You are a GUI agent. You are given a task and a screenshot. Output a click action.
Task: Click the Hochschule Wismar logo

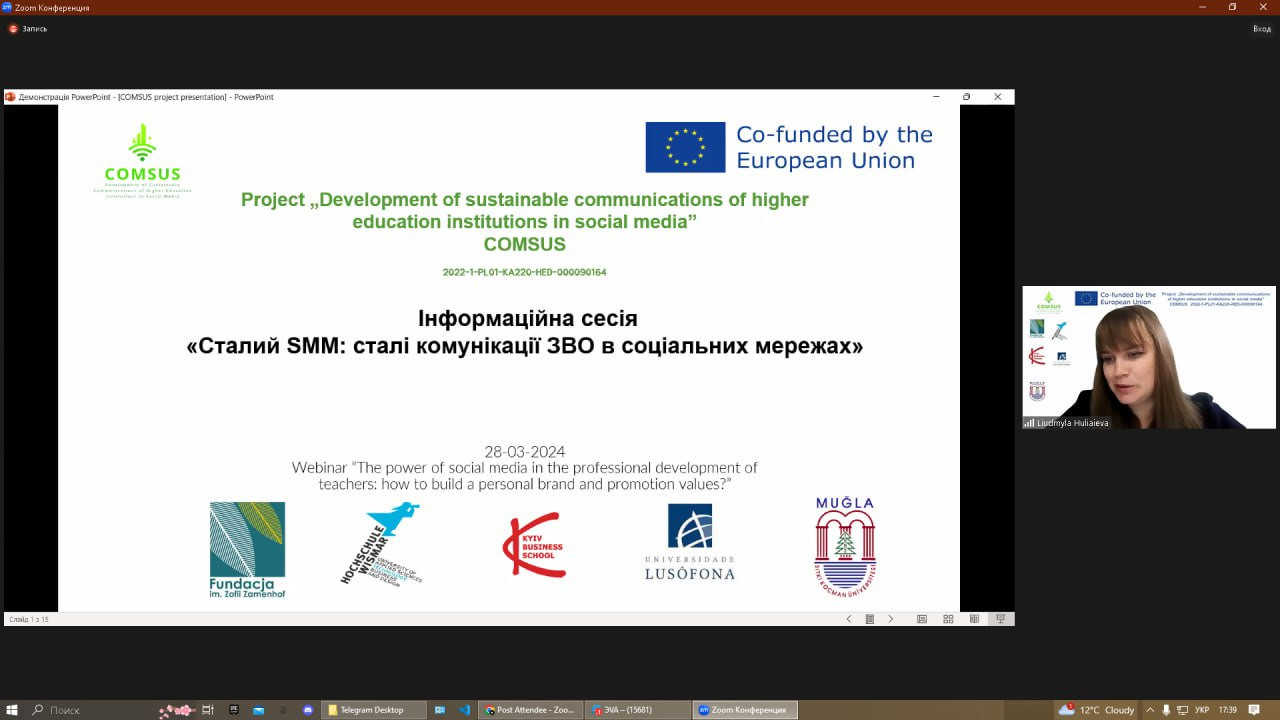point(381,544)
